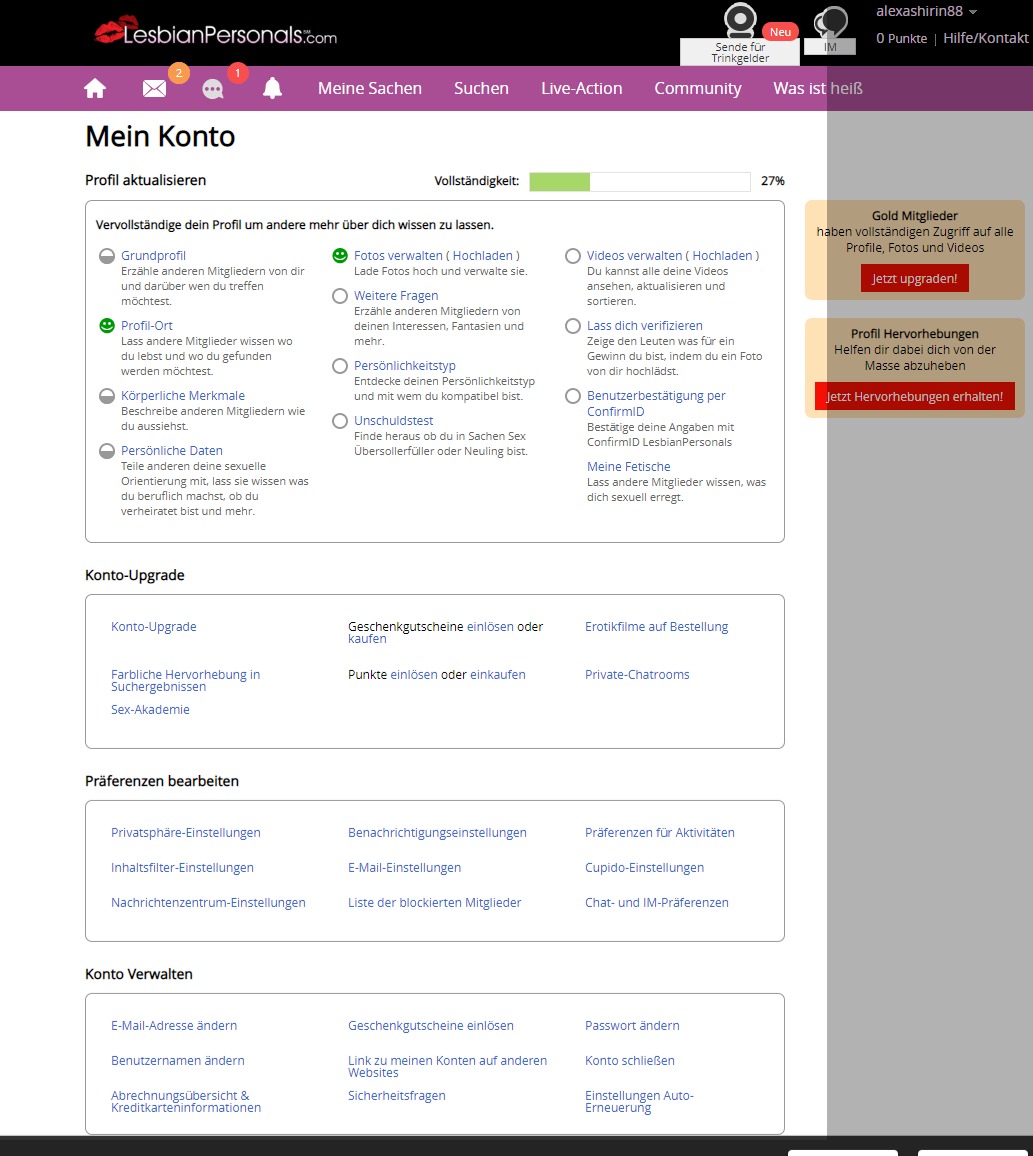Open the Live-Action menu
1033x1156 pixels.
pyautogui.click(x=582, y=88)
